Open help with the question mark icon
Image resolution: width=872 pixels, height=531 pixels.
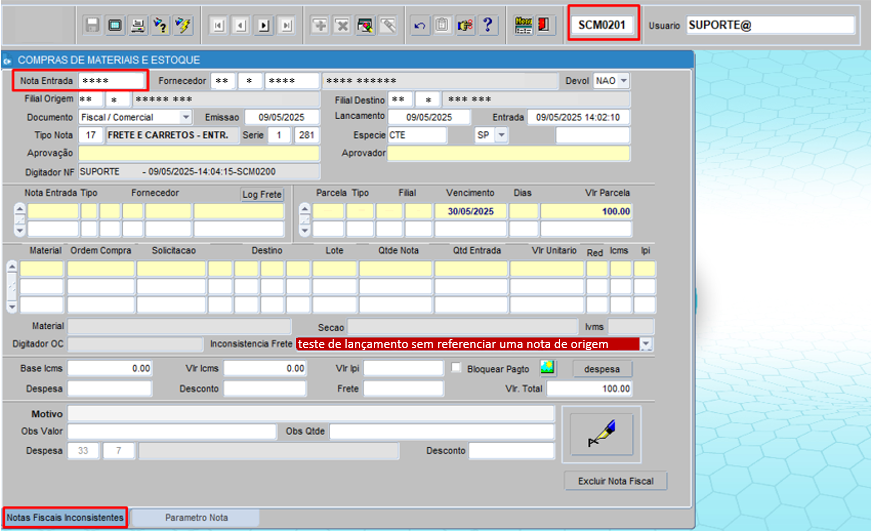pos(487,25)
